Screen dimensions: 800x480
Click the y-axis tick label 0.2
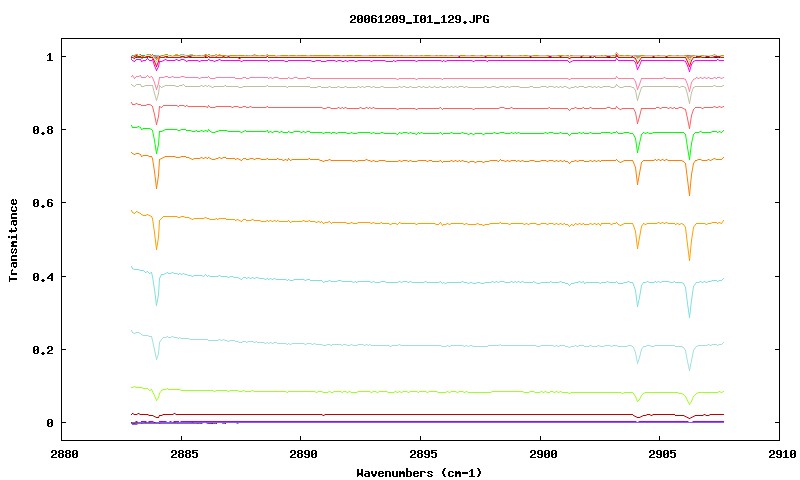click(x=42, y=350)
